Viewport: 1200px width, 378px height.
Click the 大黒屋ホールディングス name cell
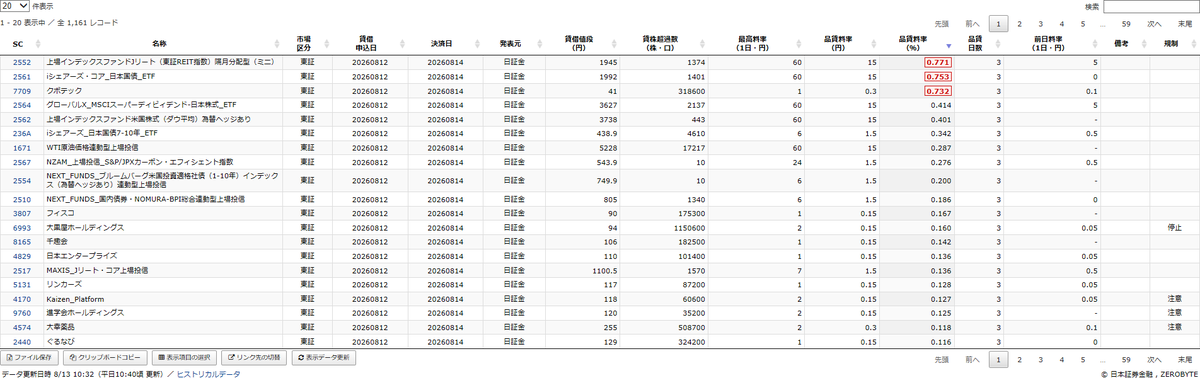[x=163, y=228]
